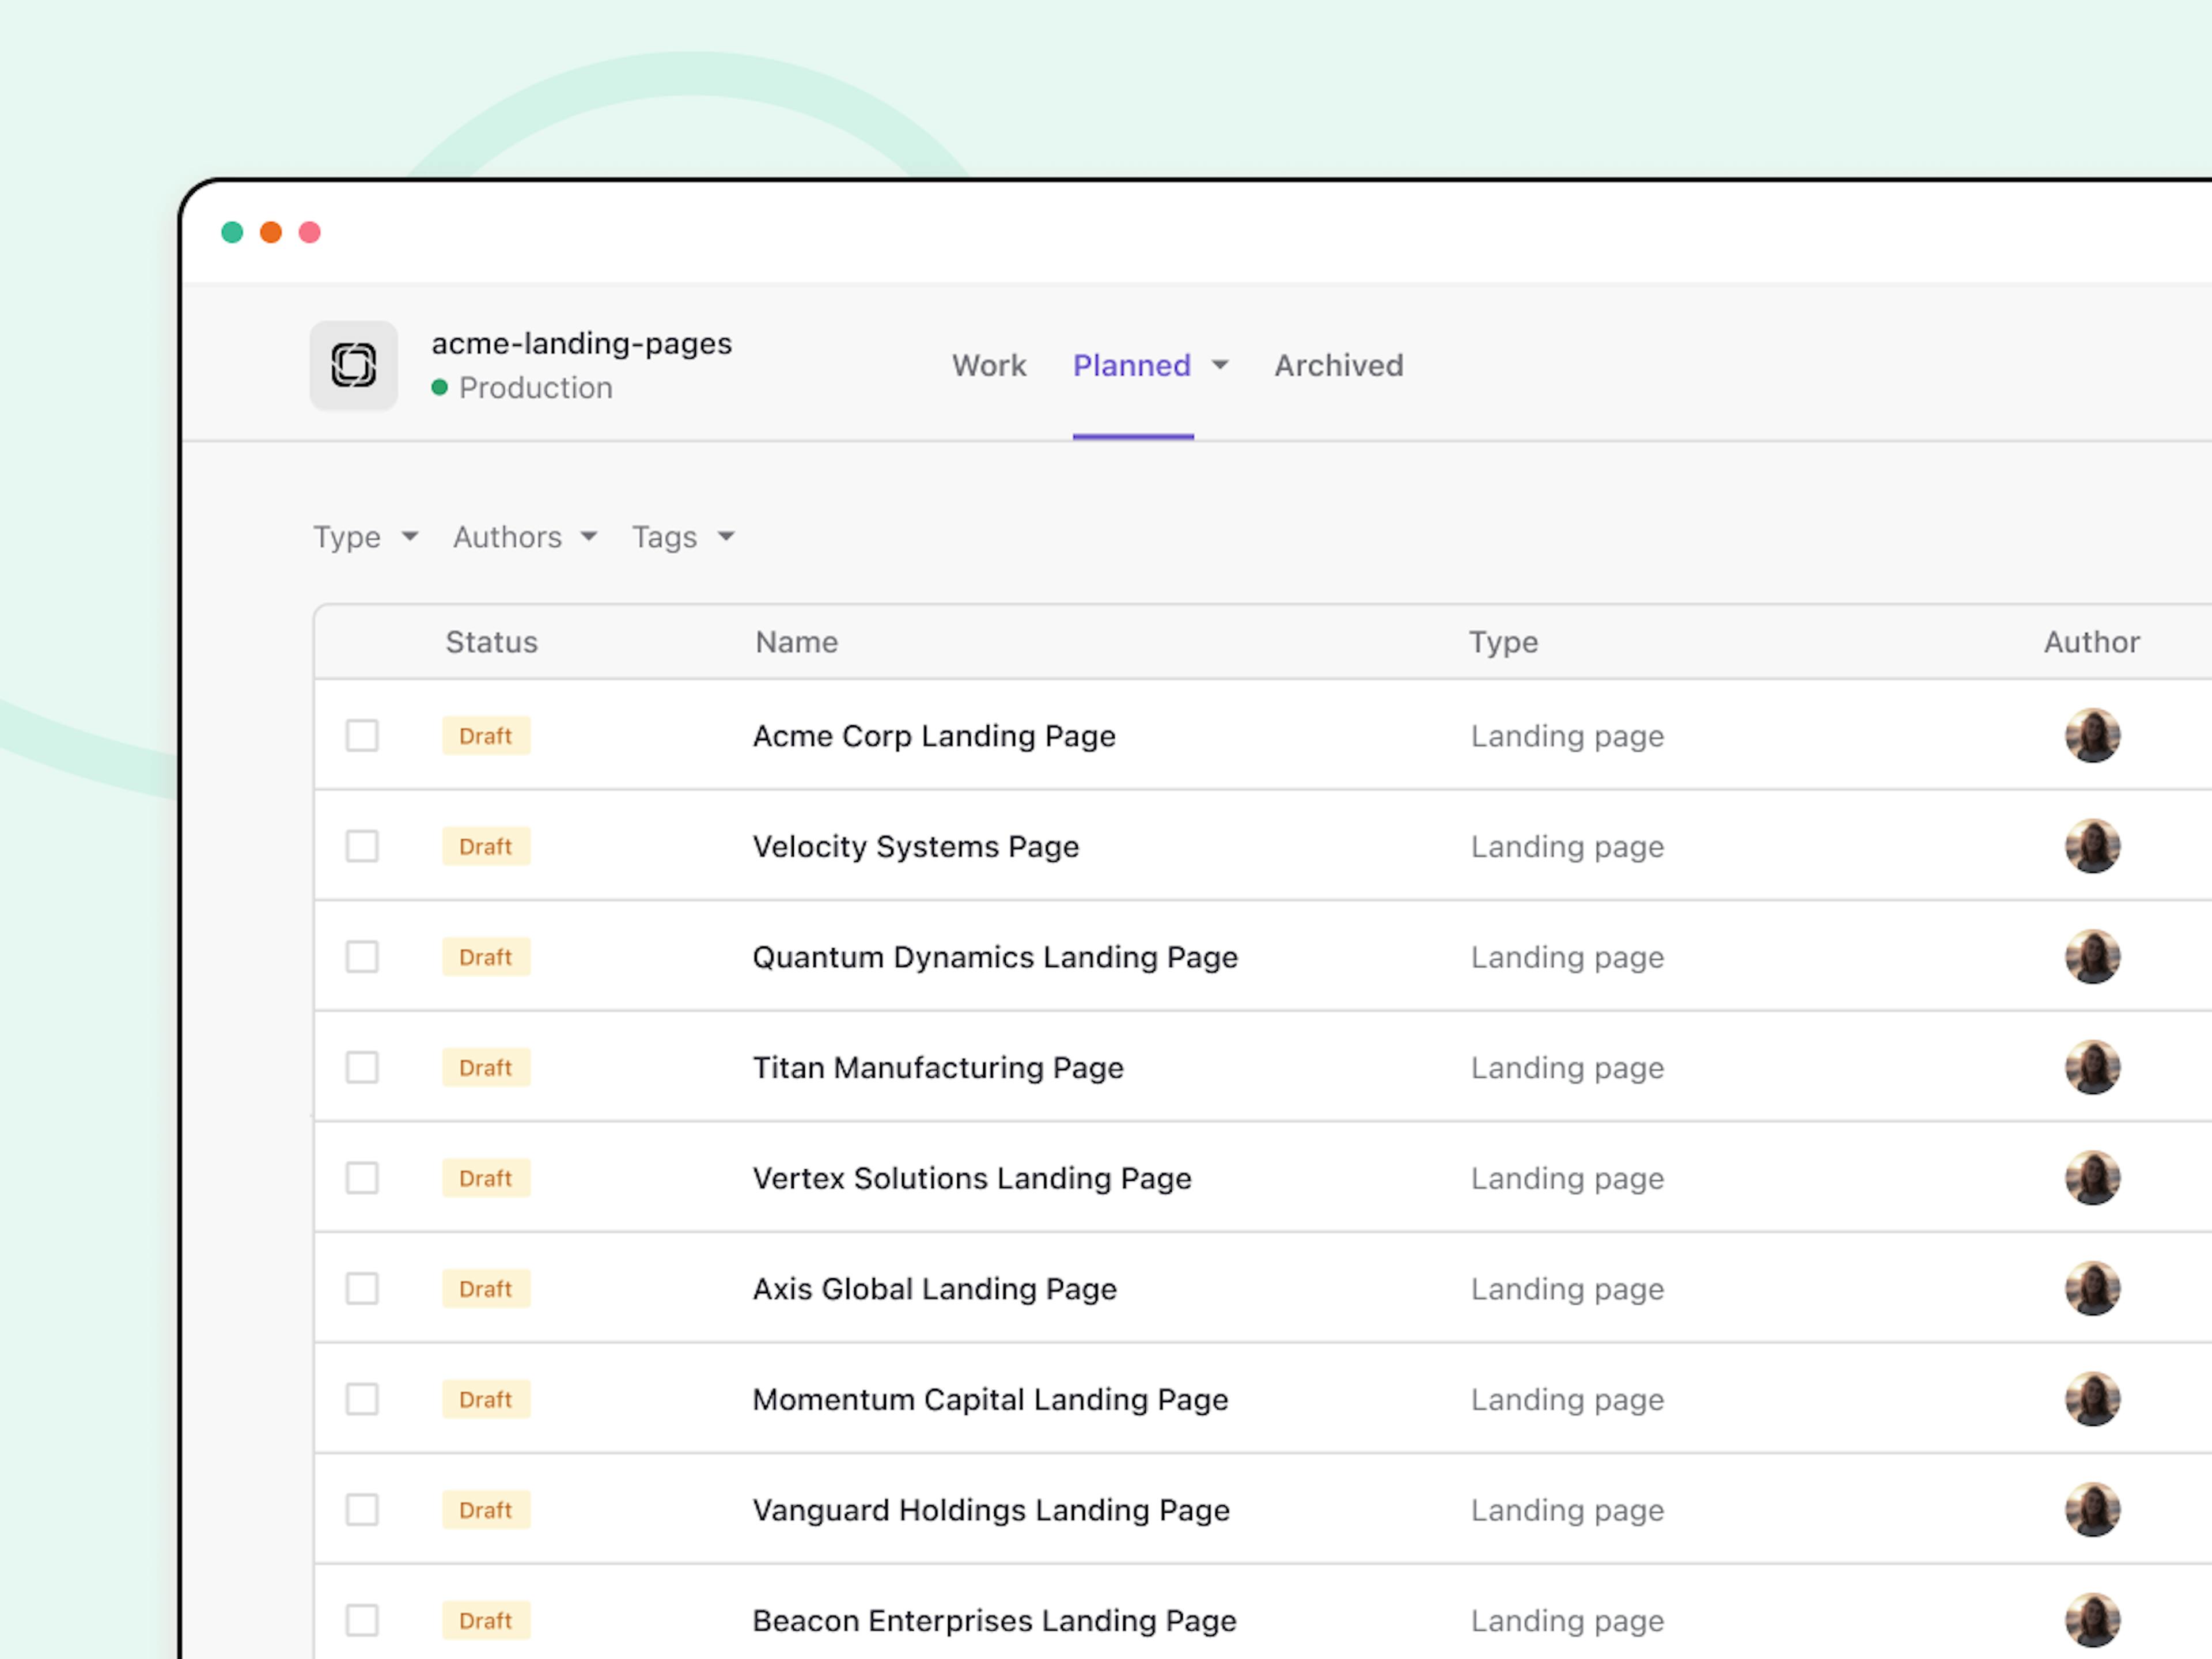Check the Momentum Capital Landing Page row box

point(362,1399)
